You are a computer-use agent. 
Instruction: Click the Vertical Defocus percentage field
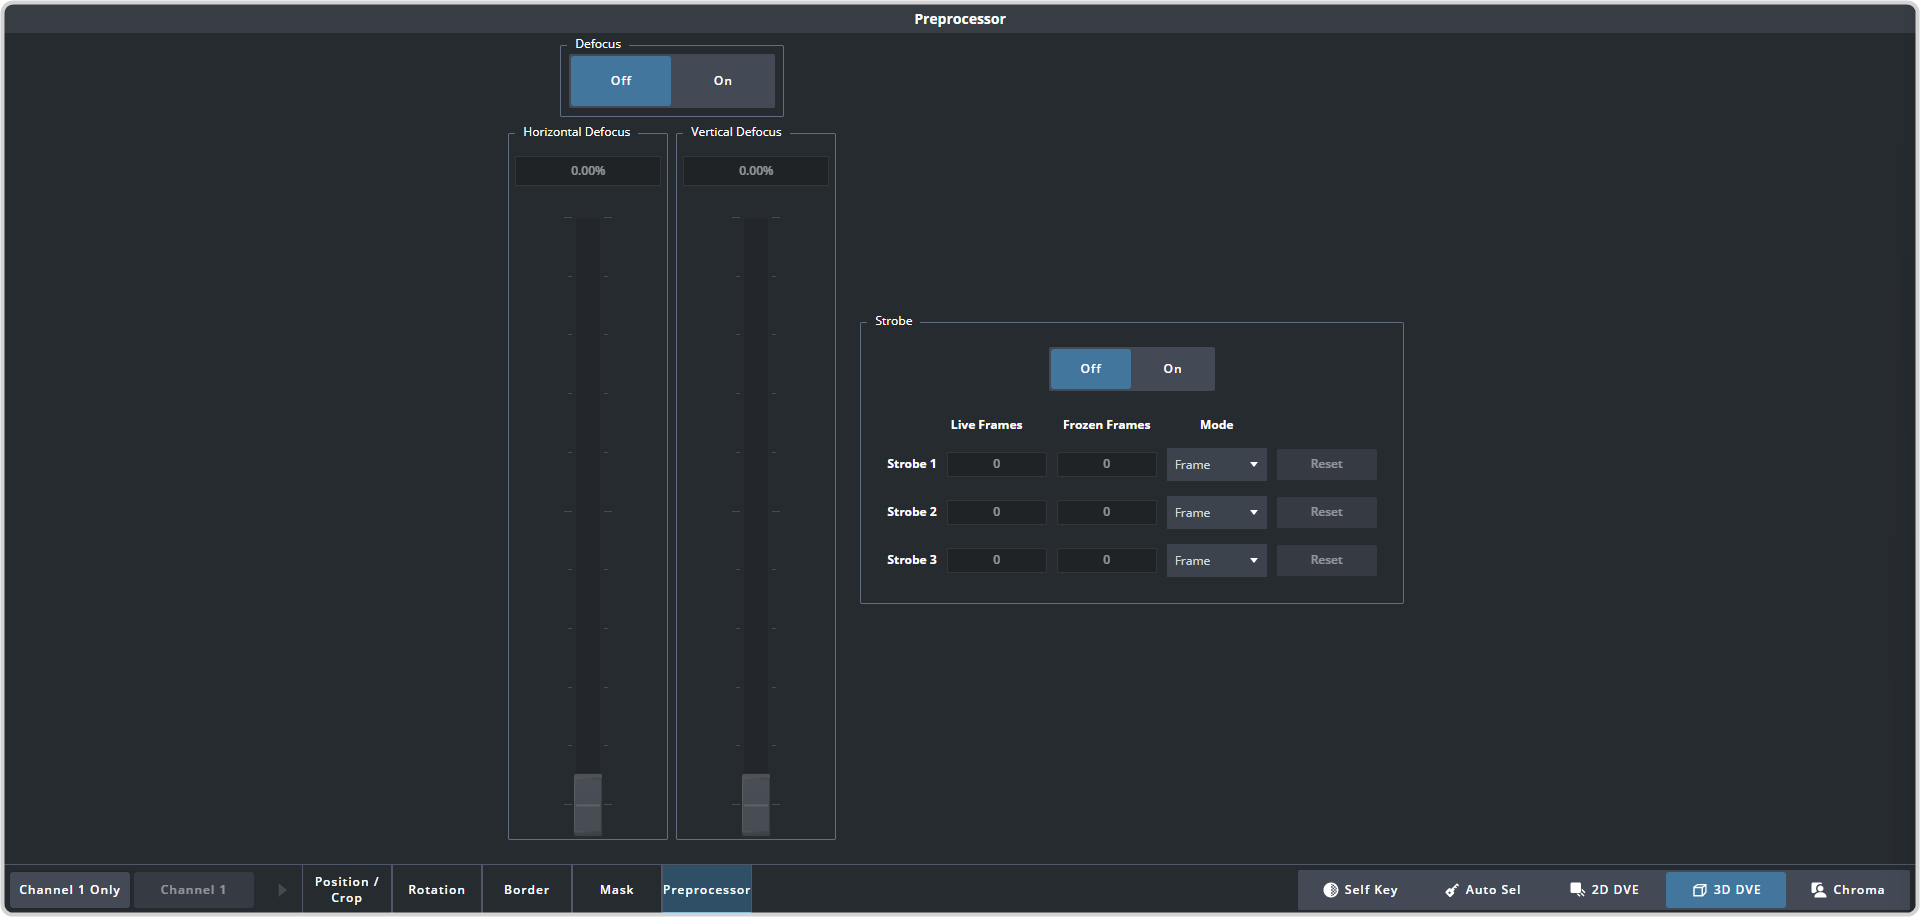[x=756, y=171]
